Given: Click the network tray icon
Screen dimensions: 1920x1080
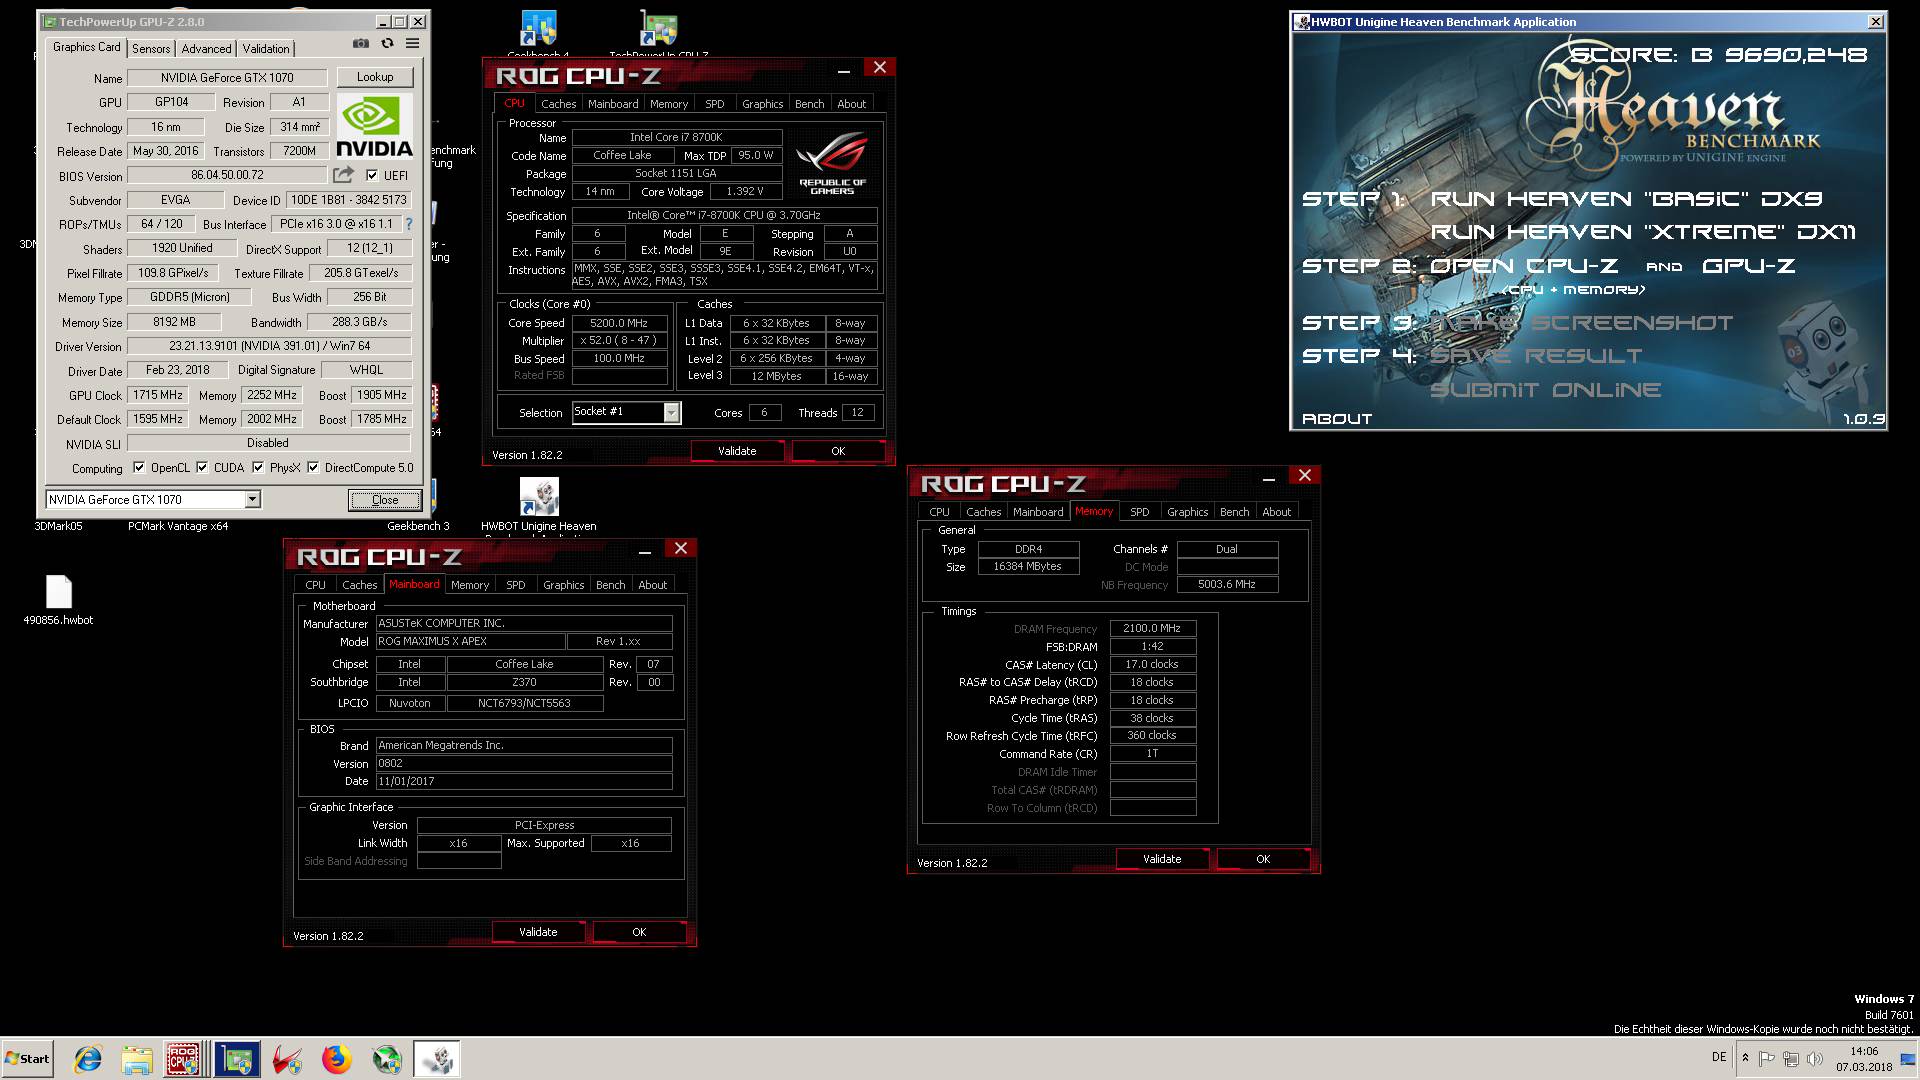Looking at the screenshot, I should point(1791,1058).
